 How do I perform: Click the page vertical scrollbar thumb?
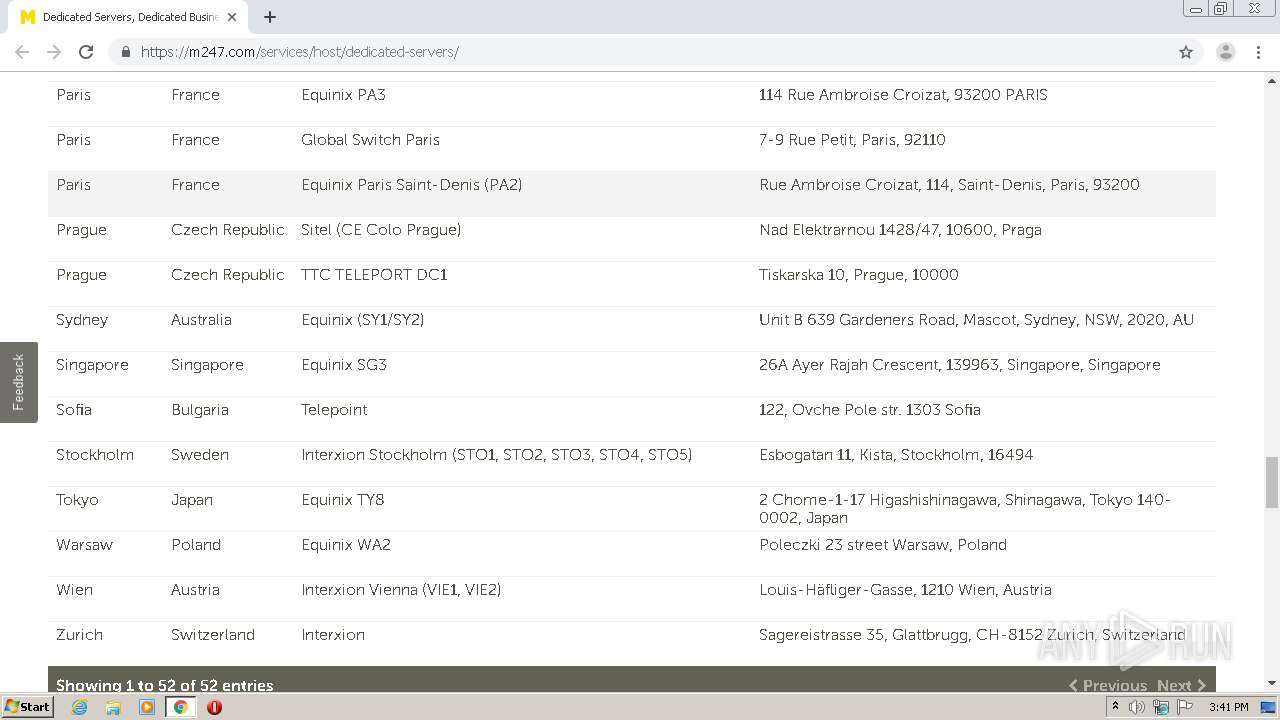click(x=1271, y=483)
